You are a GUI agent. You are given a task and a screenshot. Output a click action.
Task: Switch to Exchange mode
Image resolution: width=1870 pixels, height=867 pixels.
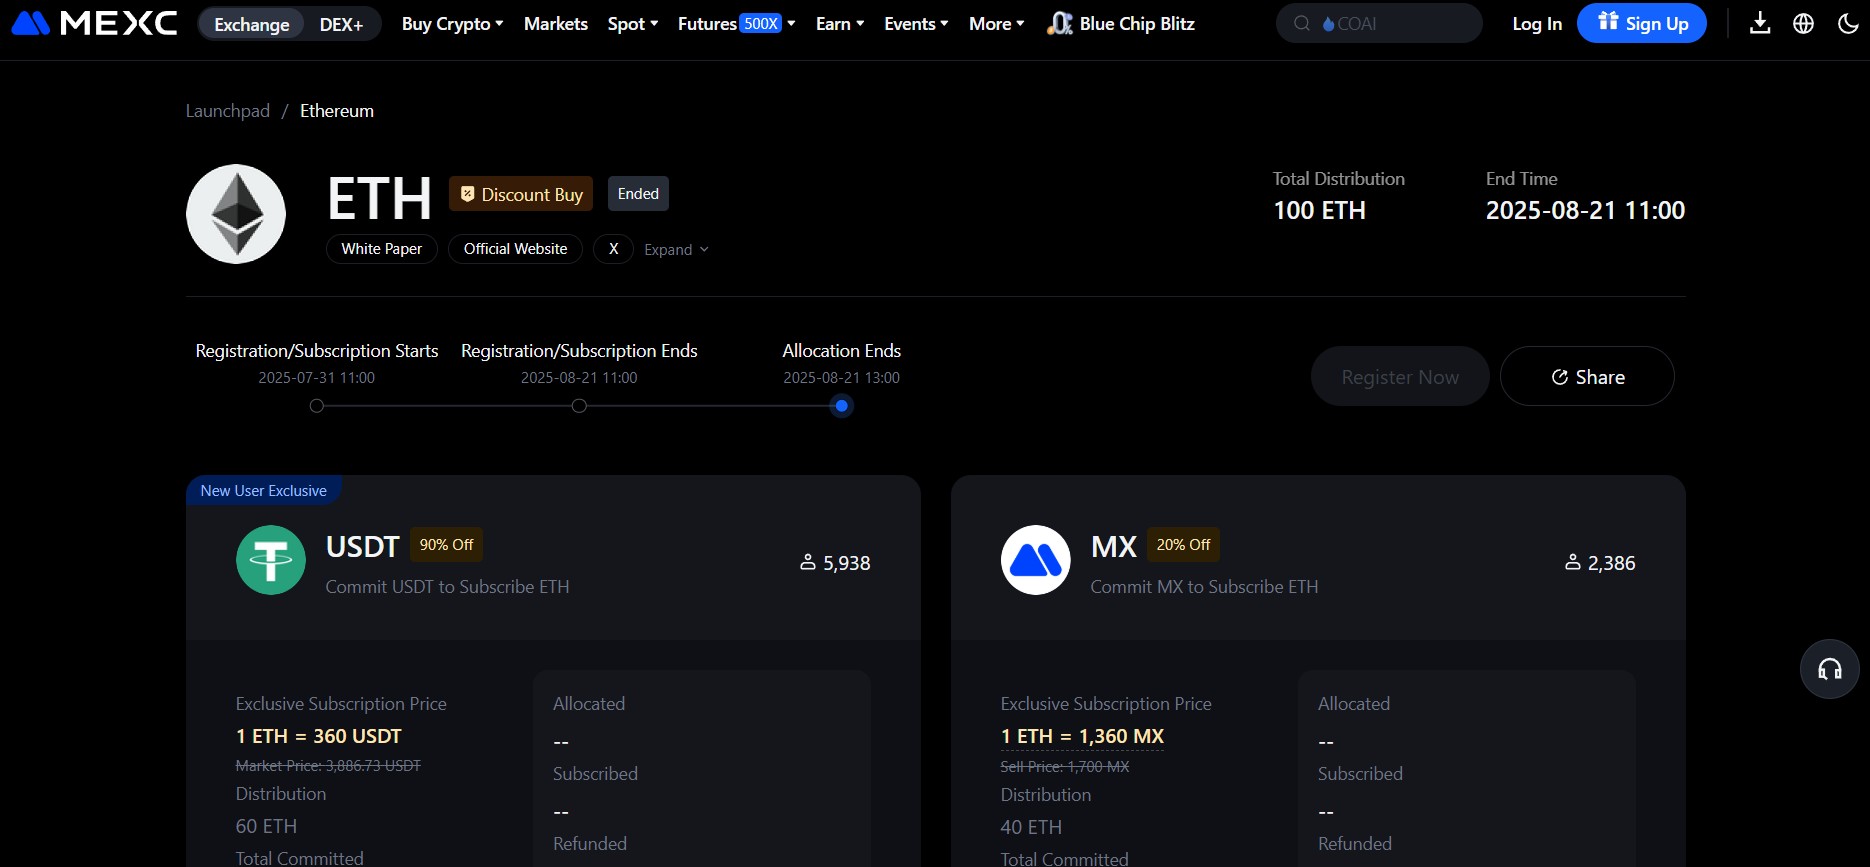pyautogui.click(x=252, y=24)
